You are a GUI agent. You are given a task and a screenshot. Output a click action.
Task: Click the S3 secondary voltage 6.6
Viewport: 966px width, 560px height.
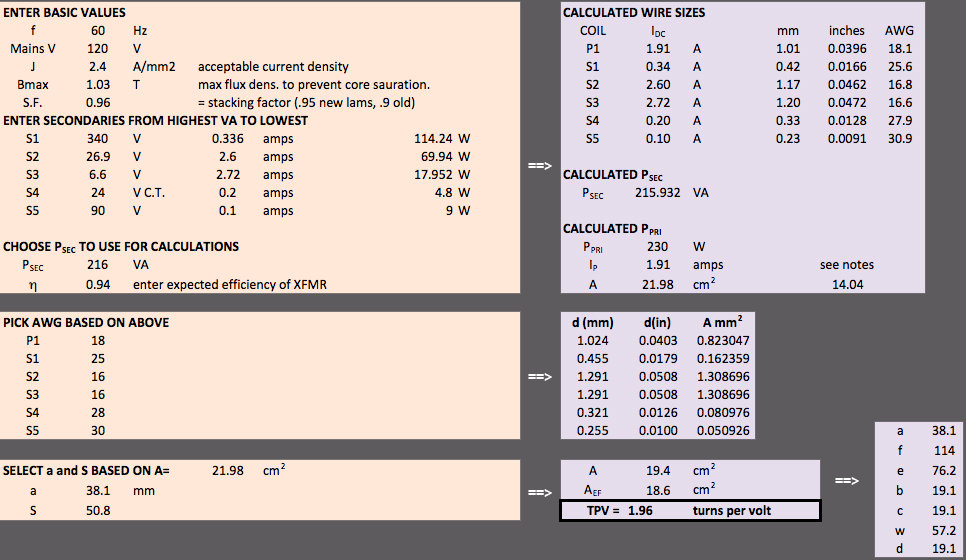point(98,175)
